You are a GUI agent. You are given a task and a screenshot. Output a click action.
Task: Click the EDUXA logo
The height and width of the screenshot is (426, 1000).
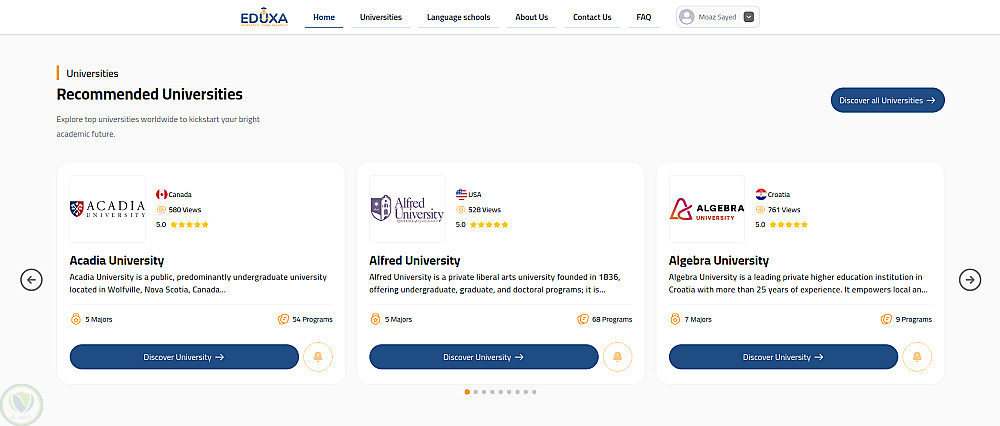click(x=264, y=17)
